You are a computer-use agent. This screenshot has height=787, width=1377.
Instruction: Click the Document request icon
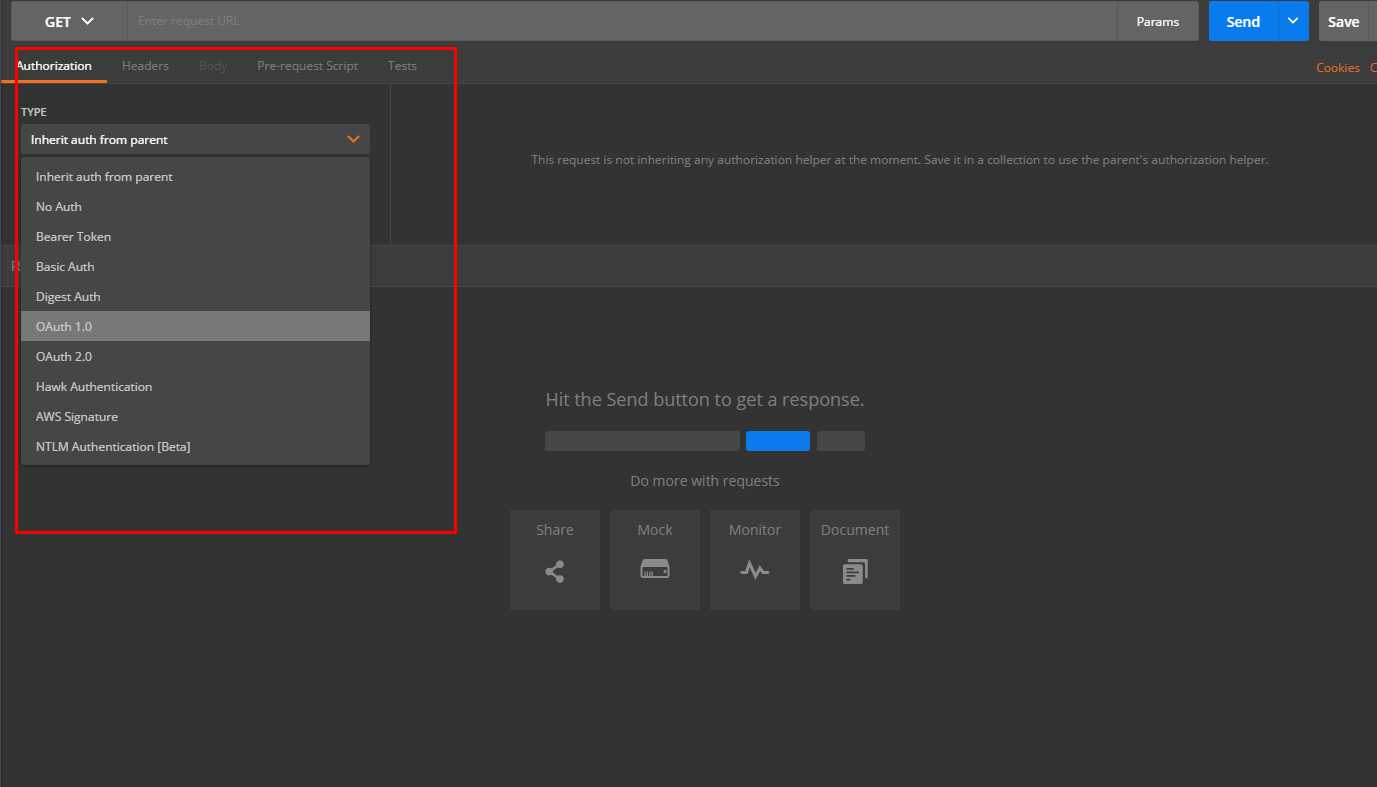(854, 560)
